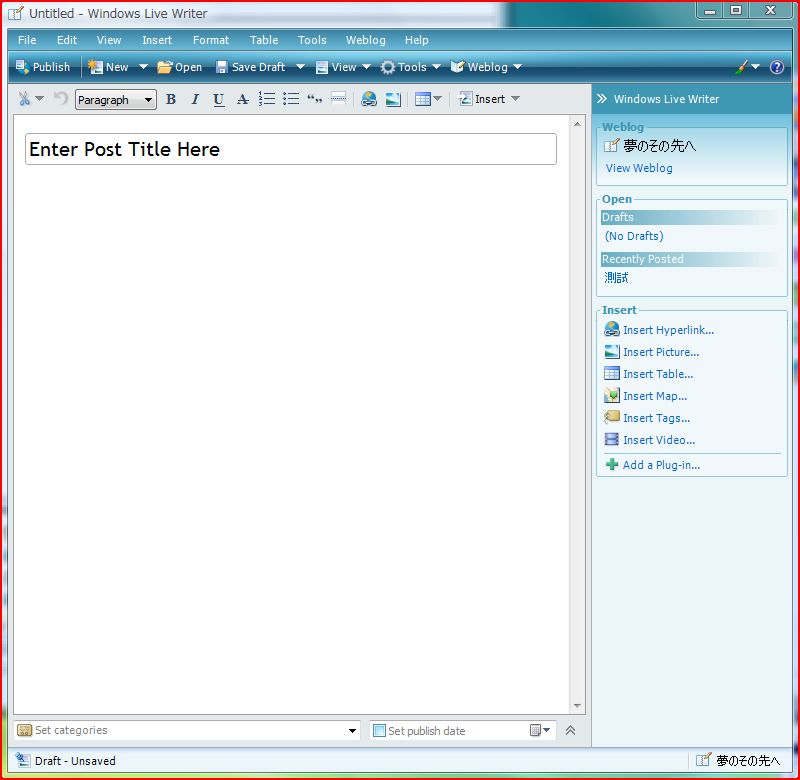The width and height of the screenshot is (800, 780).
Task: Open the Format menu
Action: coord(211,40)
